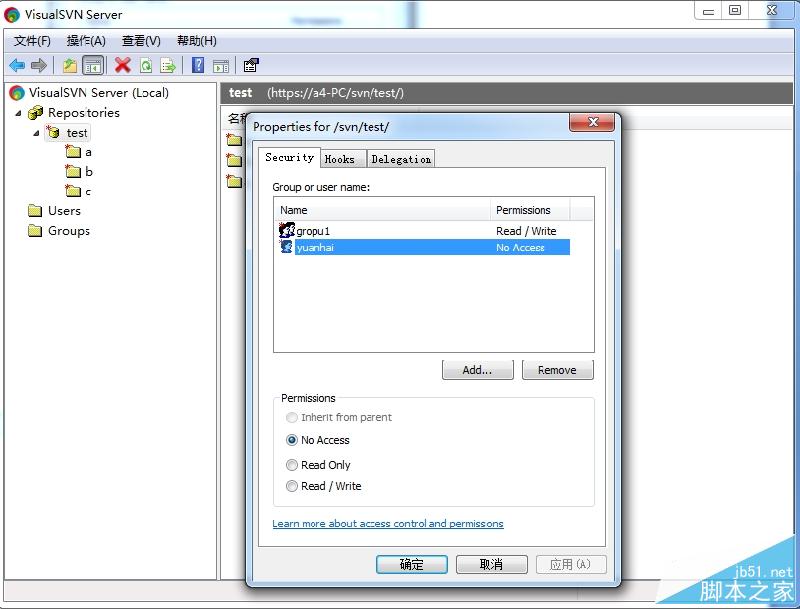Click the Up One Level folder icon
The image size is (800, 609).
(69, 65)
